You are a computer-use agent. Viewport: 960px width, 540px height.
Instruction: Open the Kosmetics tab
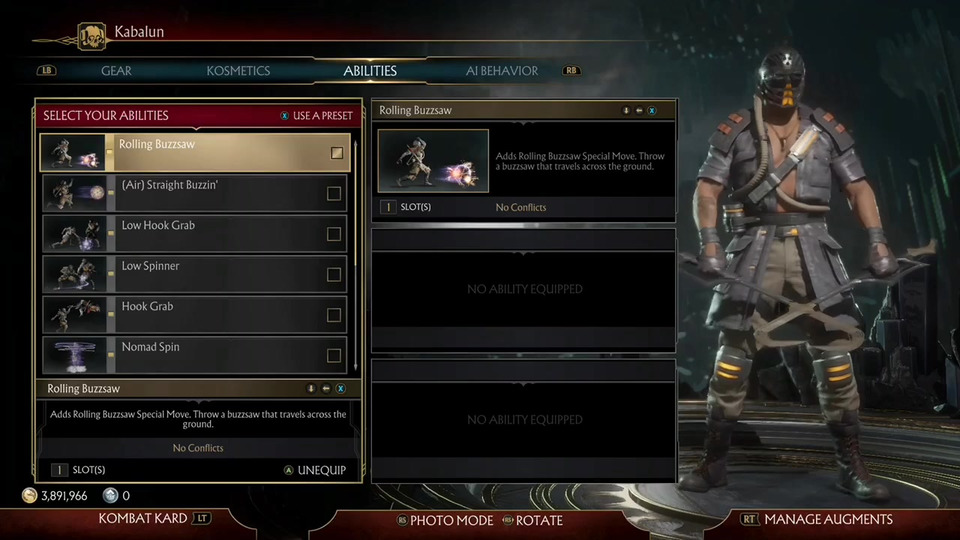[238, 71]
